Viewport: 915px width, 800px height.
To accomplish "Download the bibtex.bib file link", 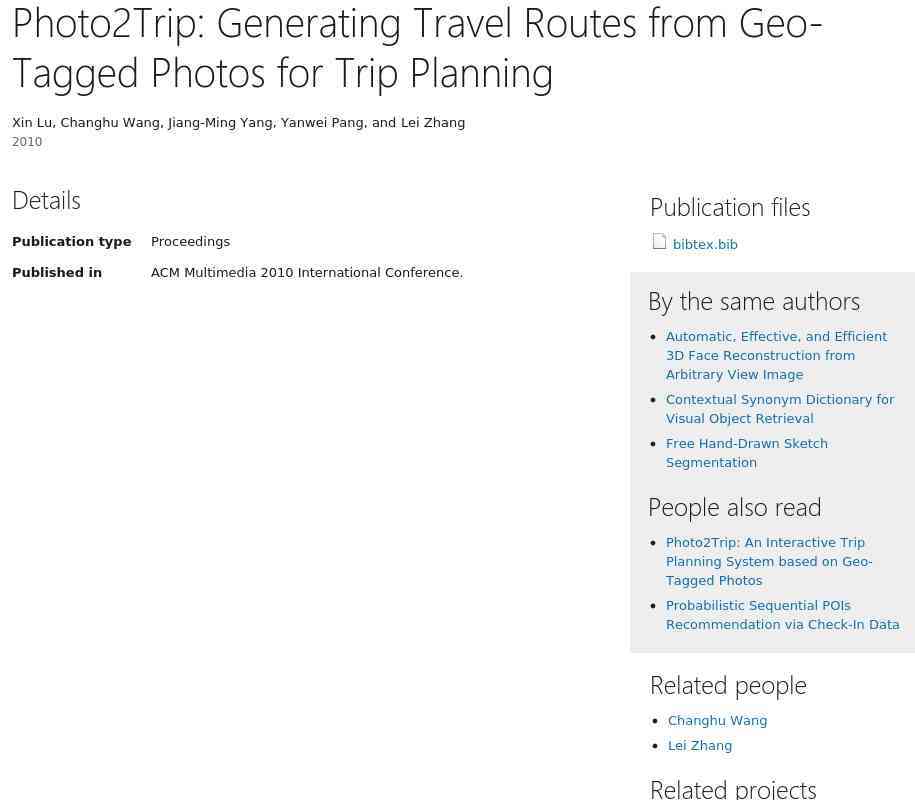I will click(705, 245).
